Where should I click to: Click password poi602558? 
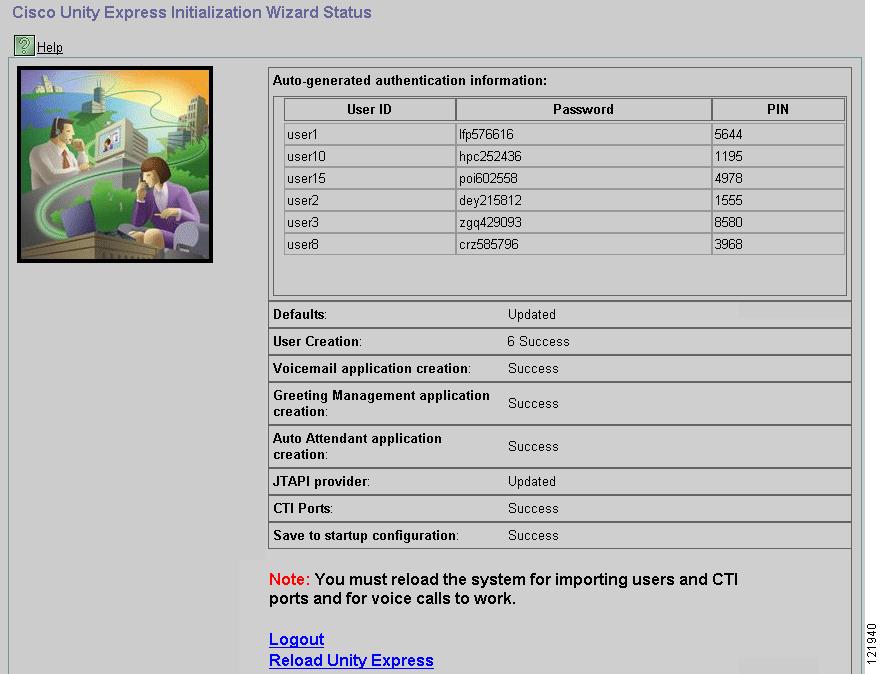tap(583, 178)
